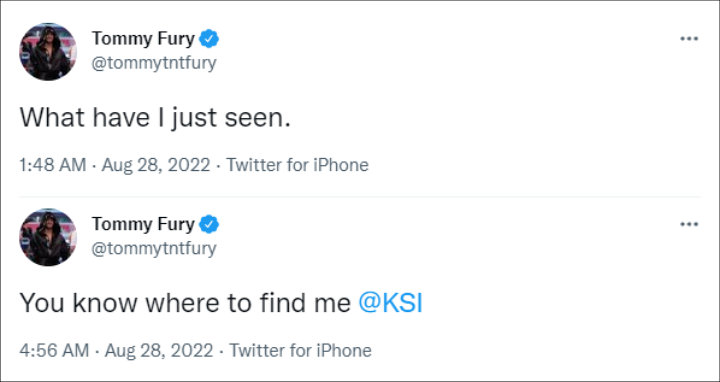Click the verified badge on the first tweet
Screen dimensions: 720x382
tap(209, 39)
